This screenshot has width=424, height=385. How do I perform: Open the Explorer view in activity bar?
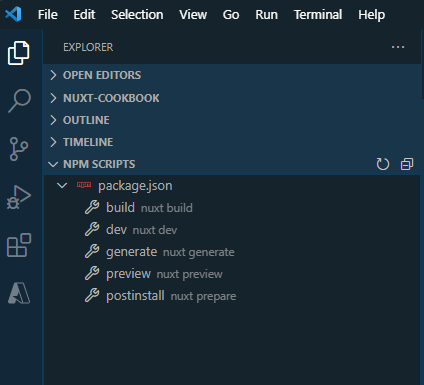(x=19, y=53)
